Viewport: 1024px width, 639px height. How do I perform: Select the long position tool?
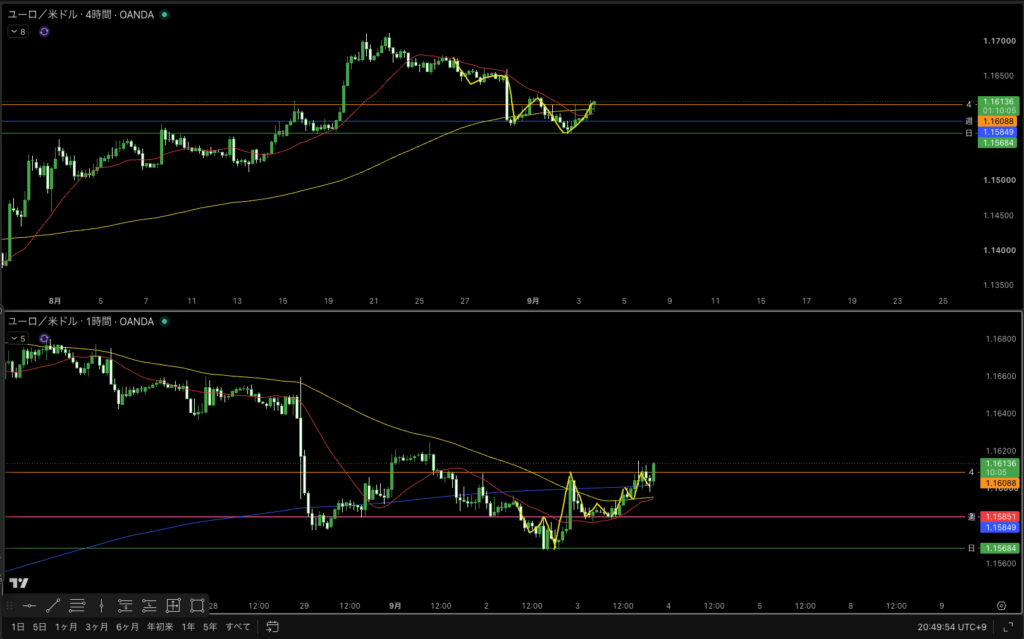(149, 606)
